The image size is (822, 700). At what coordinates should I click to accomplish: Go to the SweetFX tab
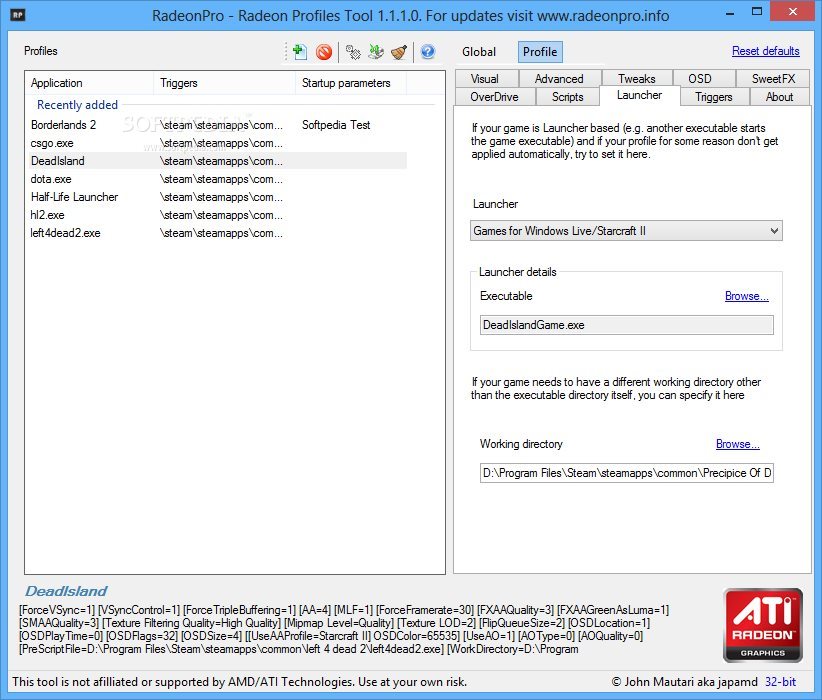773,79
